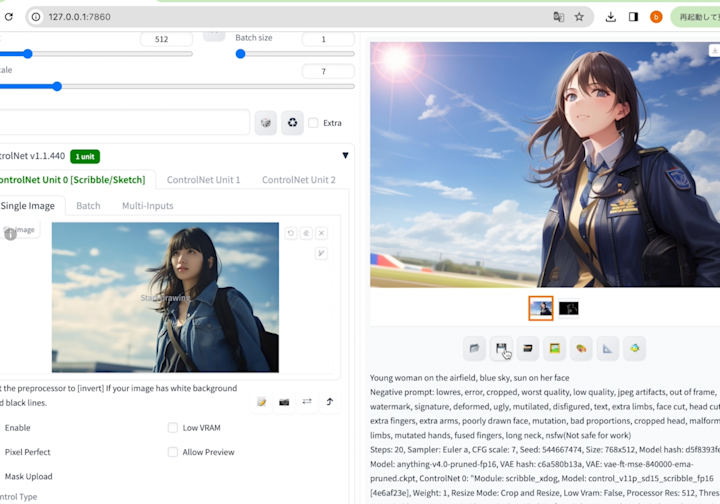The height and width of the screenshot is (504, 720).
Task: Click the CFG scale slider handle
Action: pyautogui.click(x=57, y=86)
